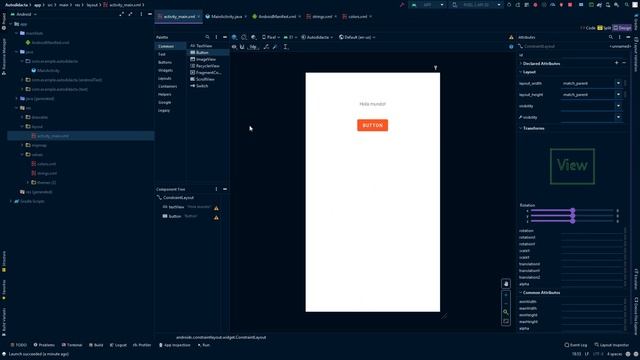Open the run configuration app dropdown
Viewport: 640px width, 360px height.
coord(428,5)
